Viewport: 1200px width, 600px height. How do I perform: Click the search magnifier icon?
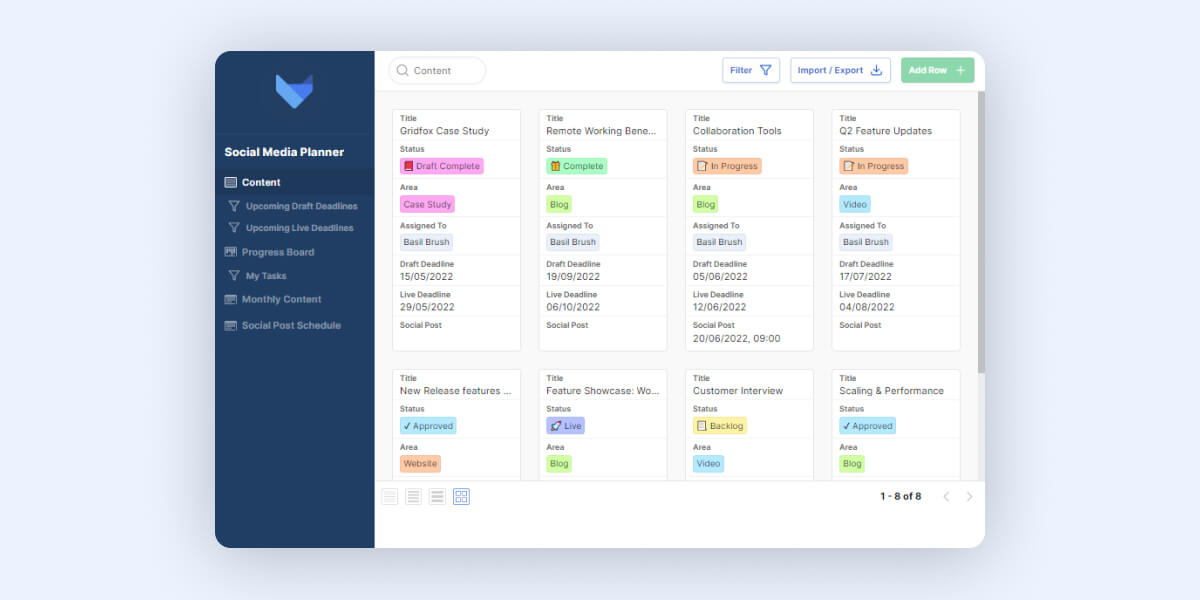(403, 70)
